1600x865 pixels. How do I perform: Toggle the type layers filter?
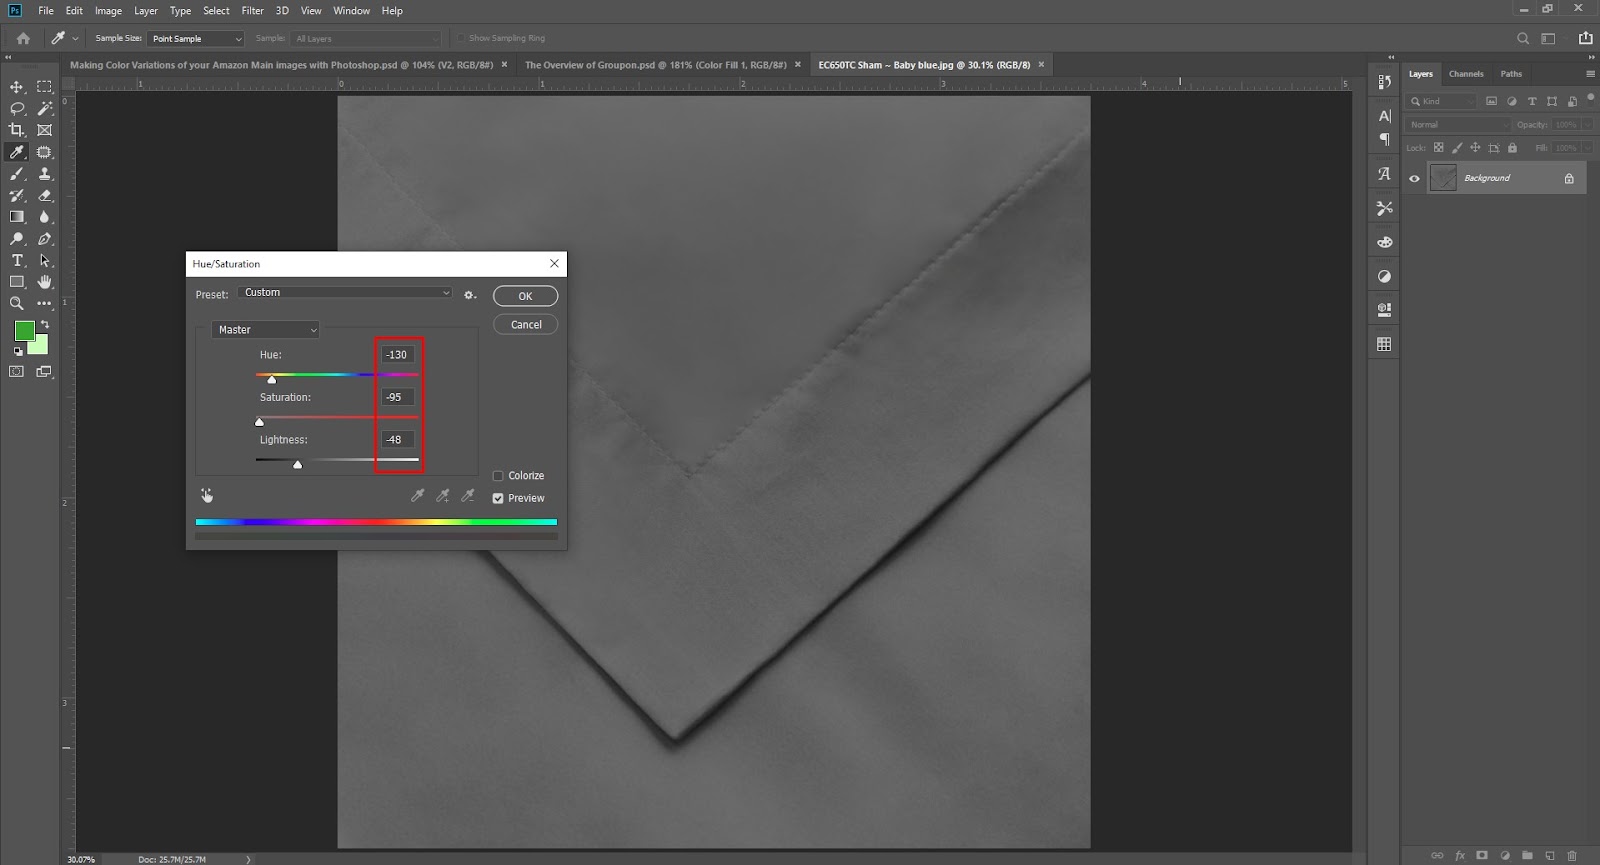[1531, 101]
